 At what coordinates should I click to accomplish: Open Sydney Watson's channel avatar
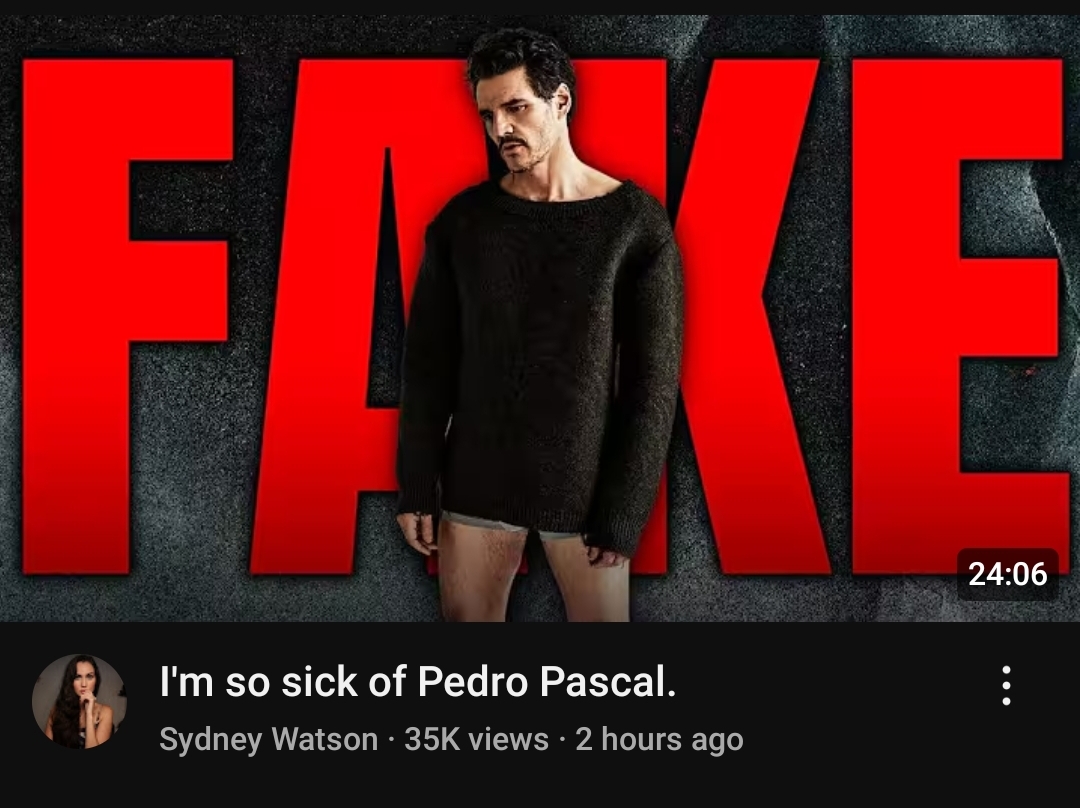coord(79,701)
